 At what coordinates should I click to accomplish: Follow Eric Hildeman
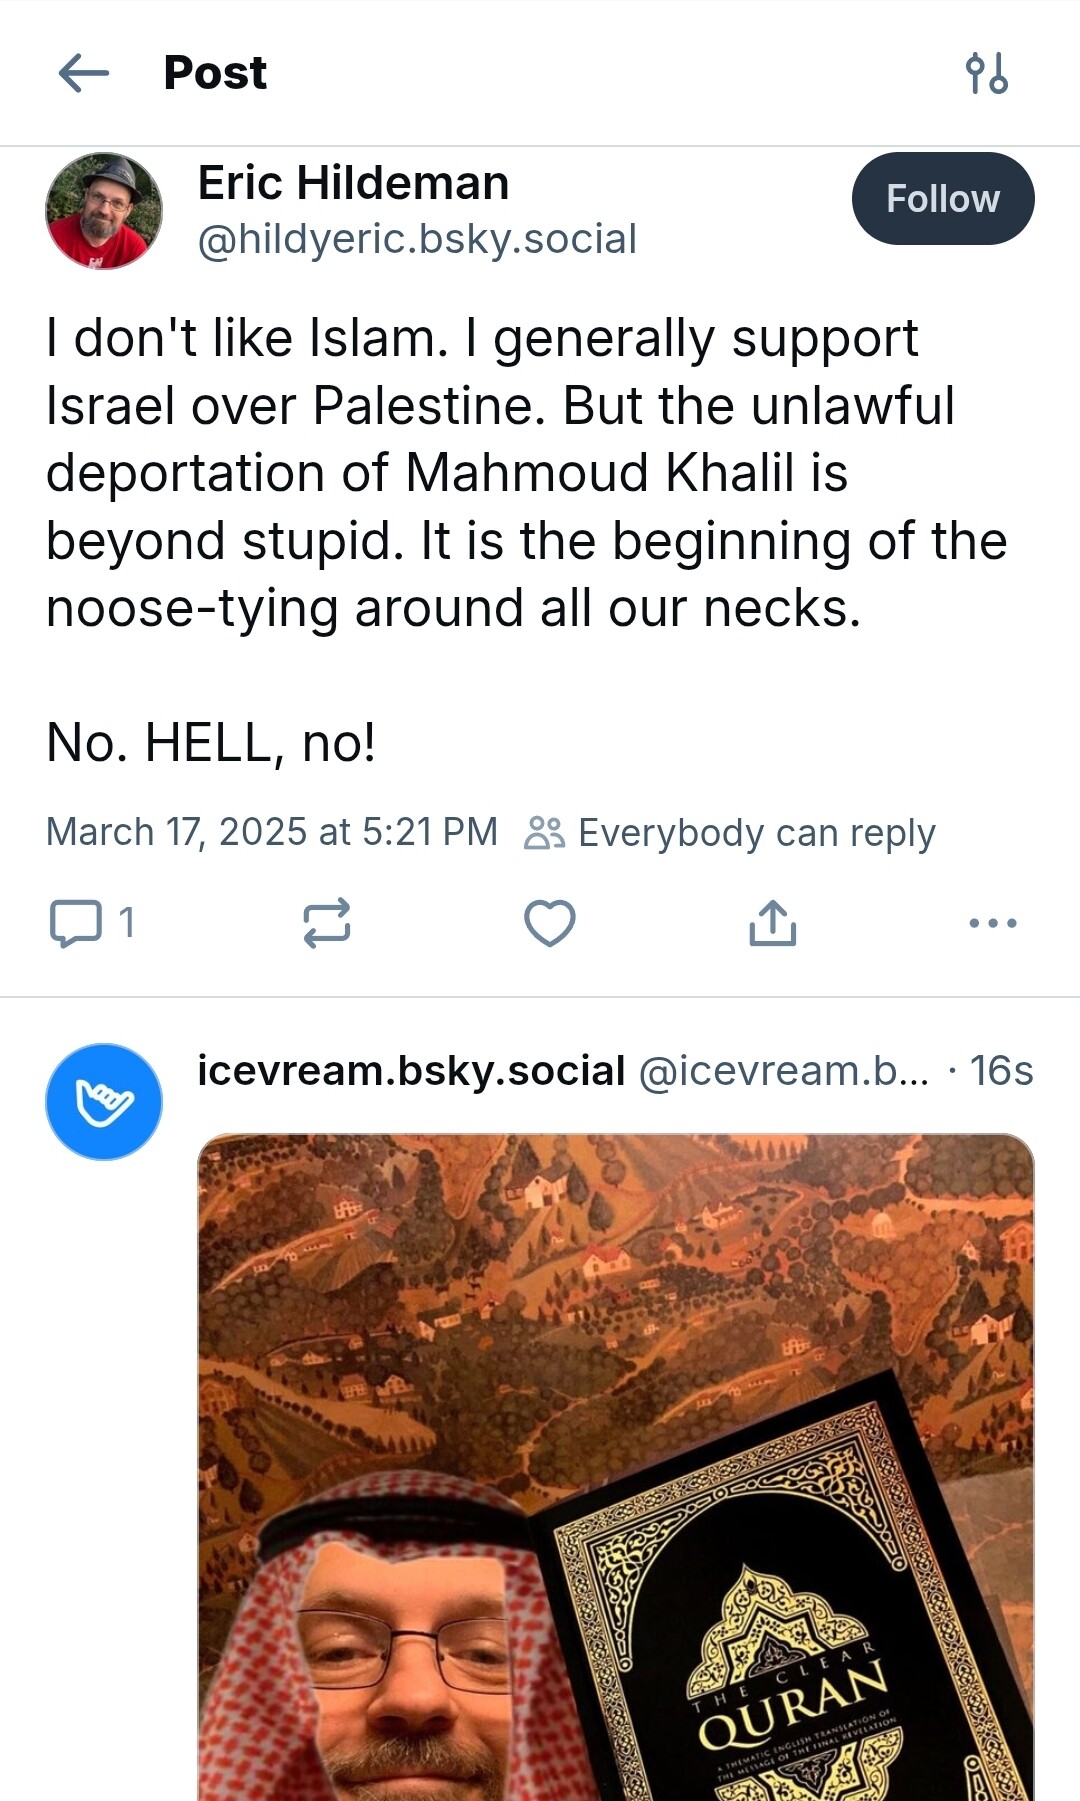tap(942, 199)
